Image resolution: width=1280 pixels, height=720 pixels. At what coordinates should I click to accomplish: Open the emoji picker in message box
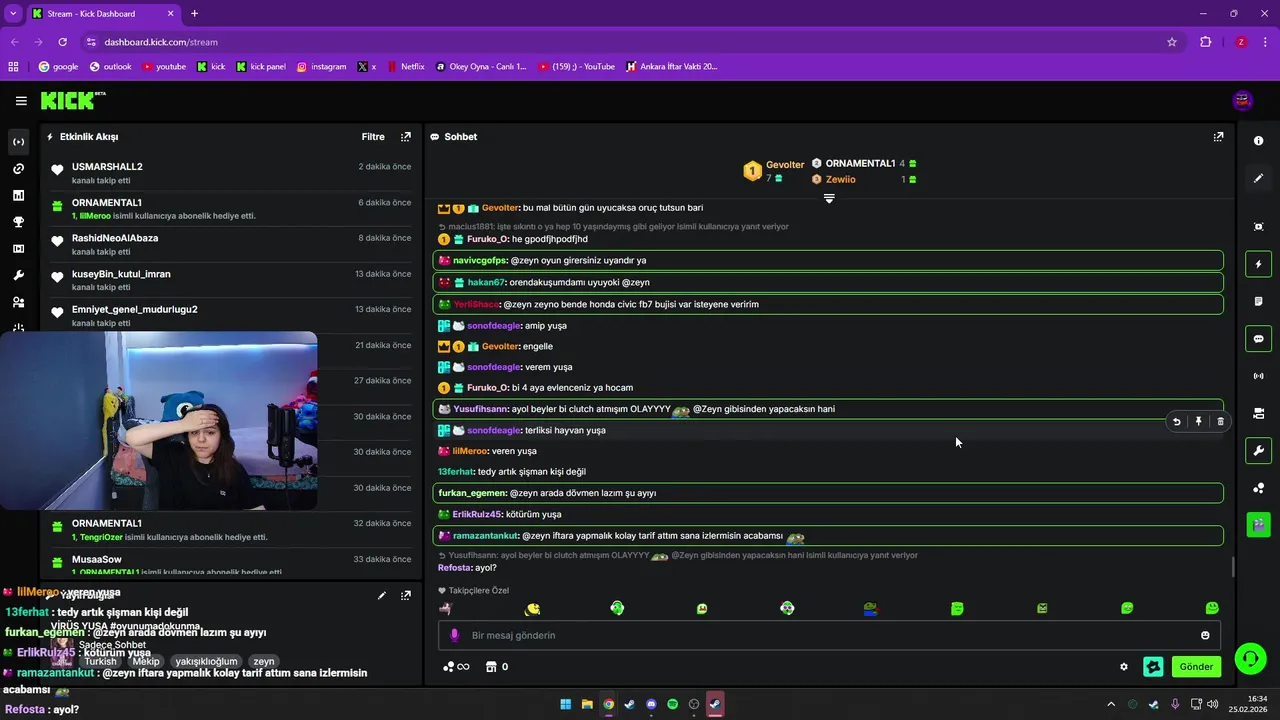pos(1205,635)
